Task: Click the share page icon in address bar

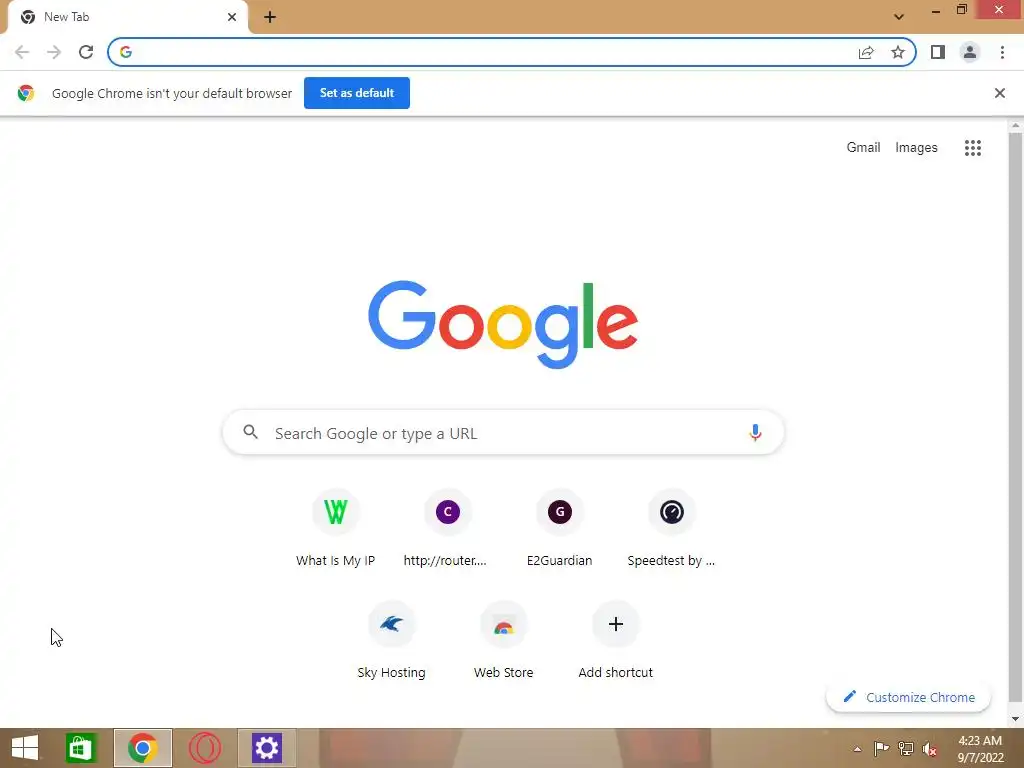Action: (x=866, y=52)
